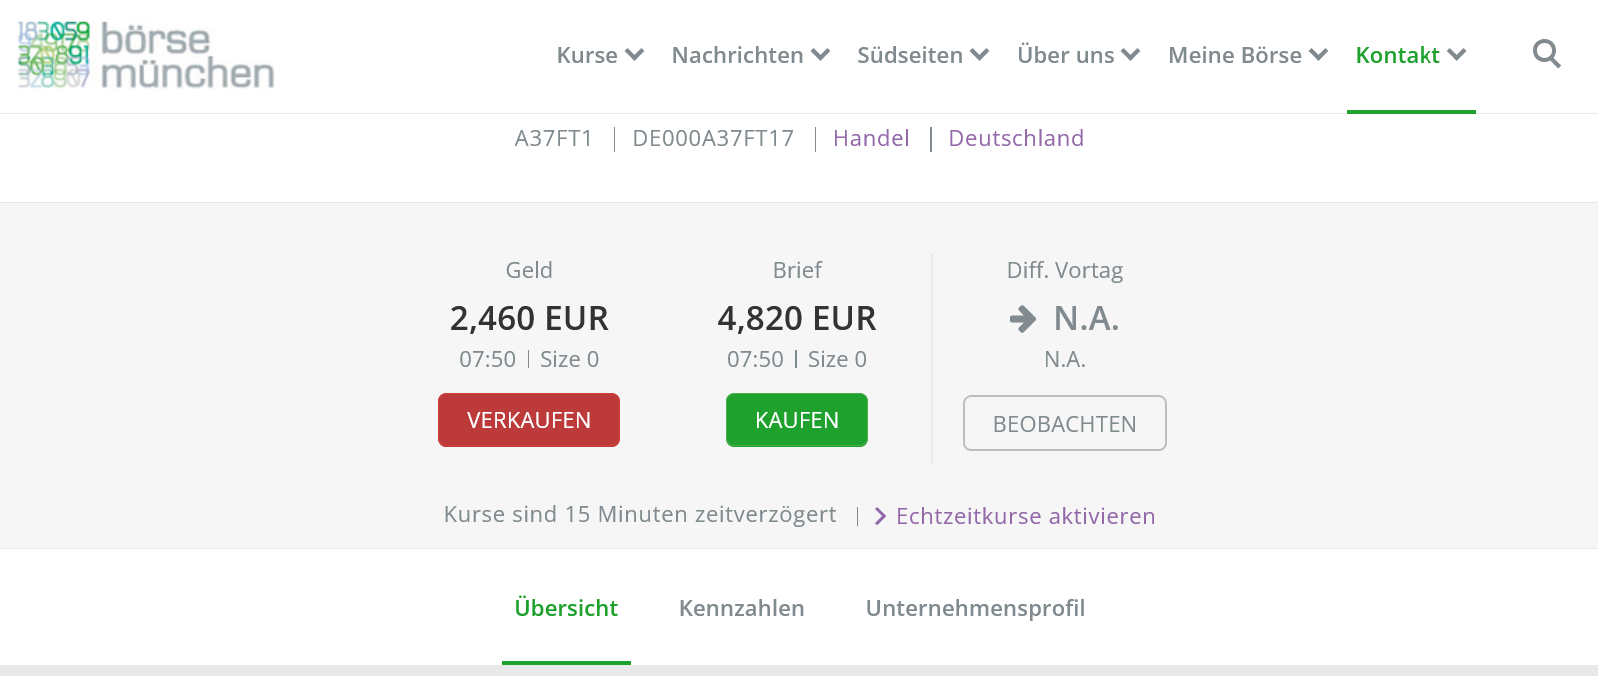Expand the Meine Börse menu

pyautogui.click(x=1247, y=55)
